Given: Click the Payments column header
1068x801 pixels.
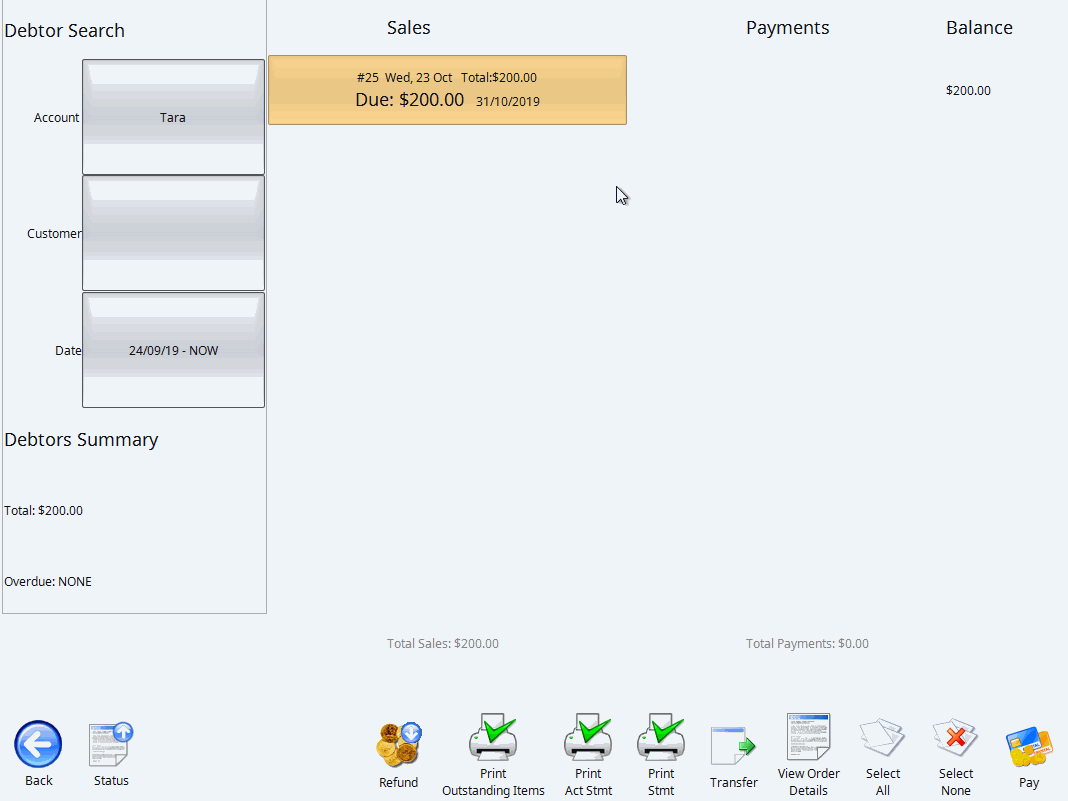Looking at the screenshot, I should click(787, 27).
